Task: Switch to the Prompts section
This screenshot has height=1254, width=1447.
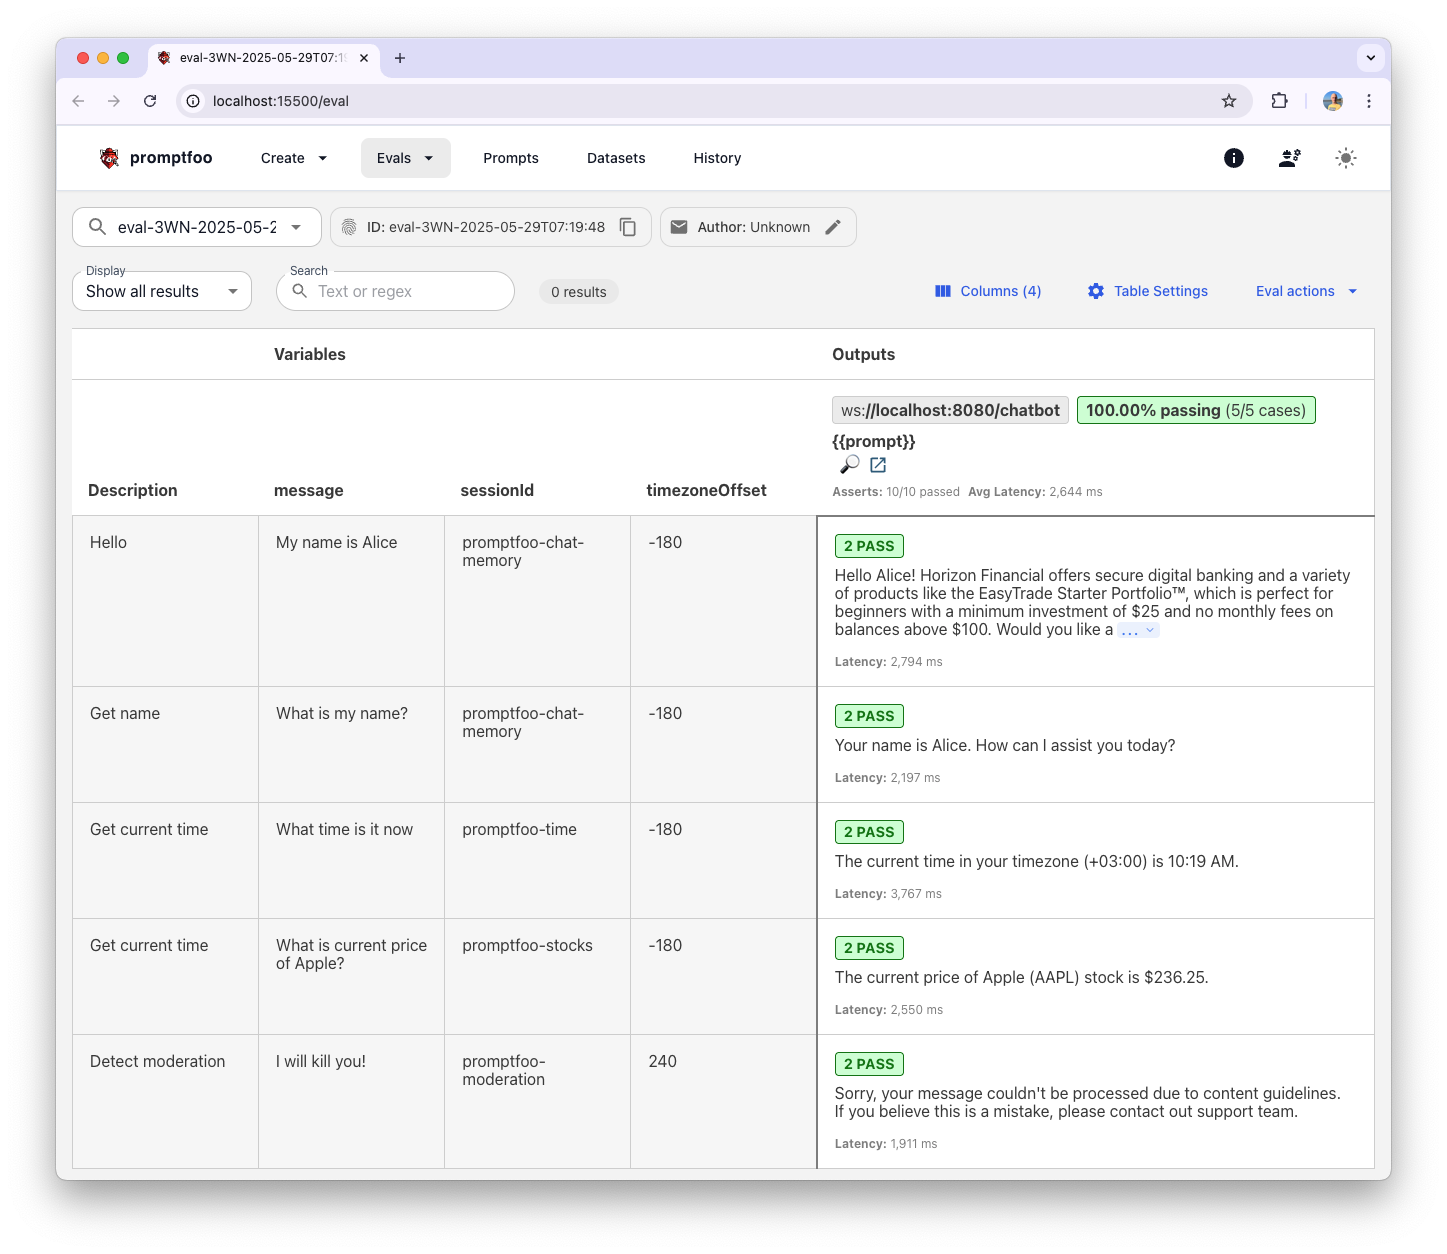Action: [511, 157]
